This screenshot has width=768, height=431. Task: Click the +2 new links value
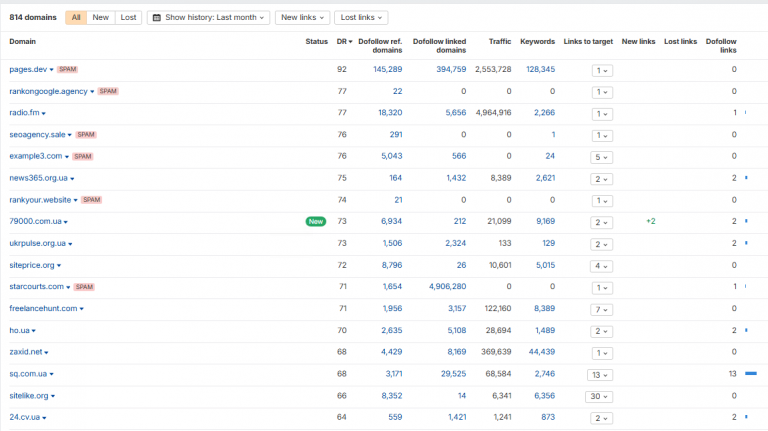650,221
